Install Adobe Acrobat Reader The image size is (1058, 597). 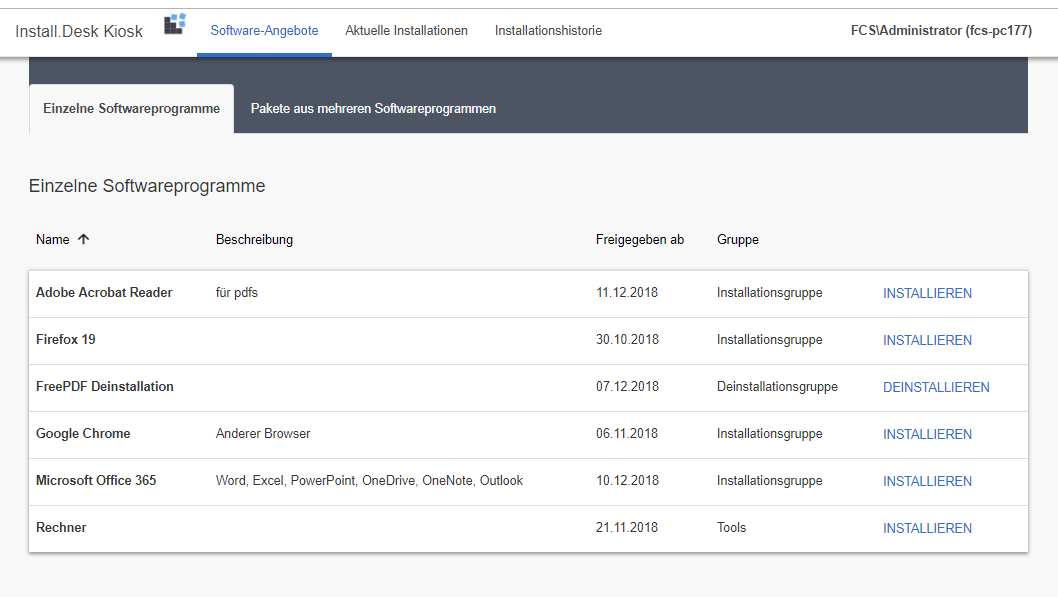tap(927, 293)
